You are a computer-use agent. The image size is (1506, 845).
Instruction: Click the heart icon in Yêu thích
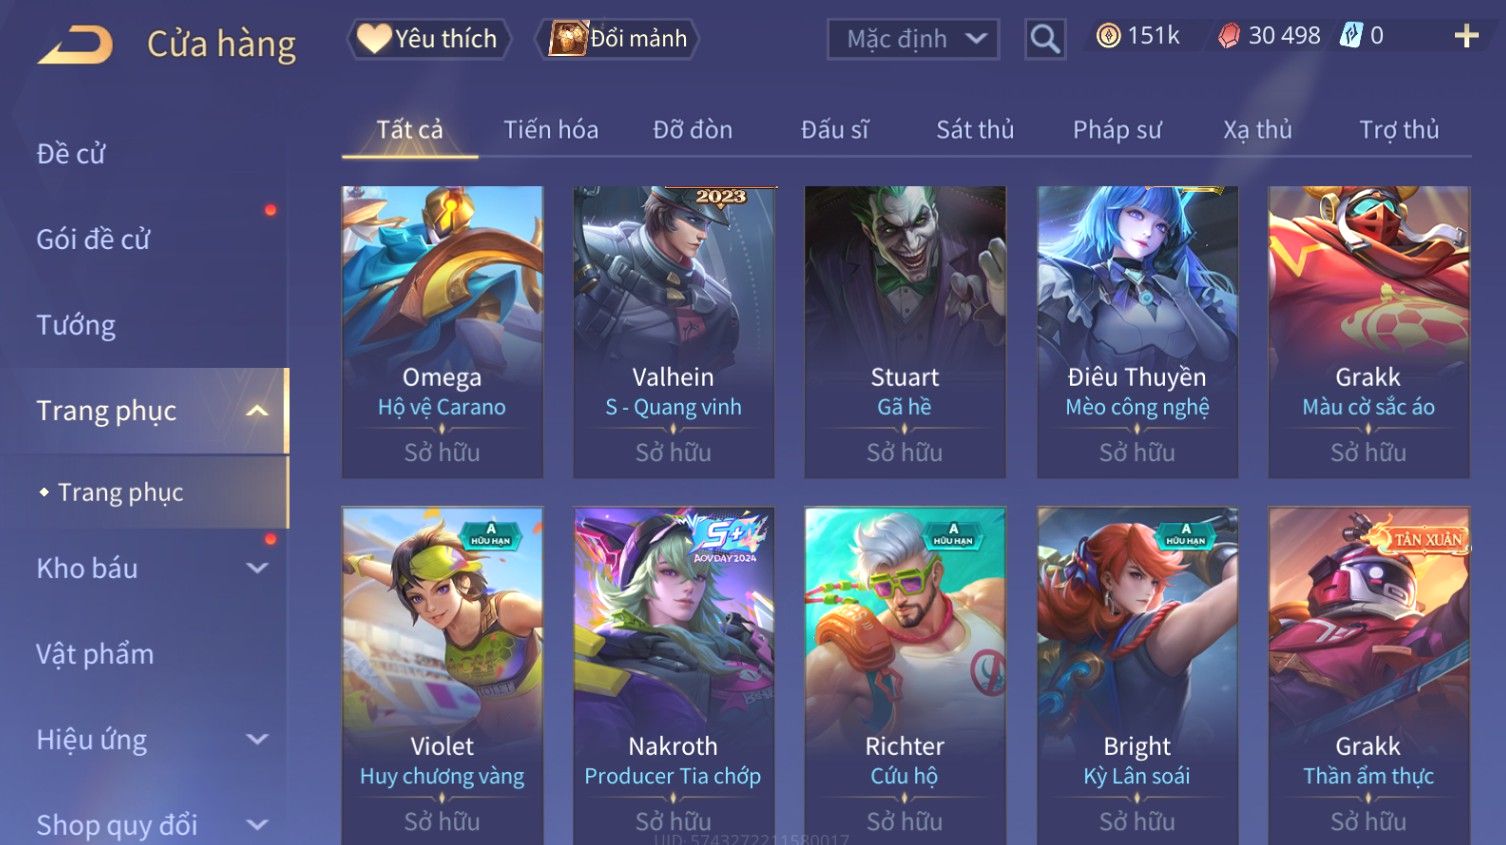(x=373, y=39)
